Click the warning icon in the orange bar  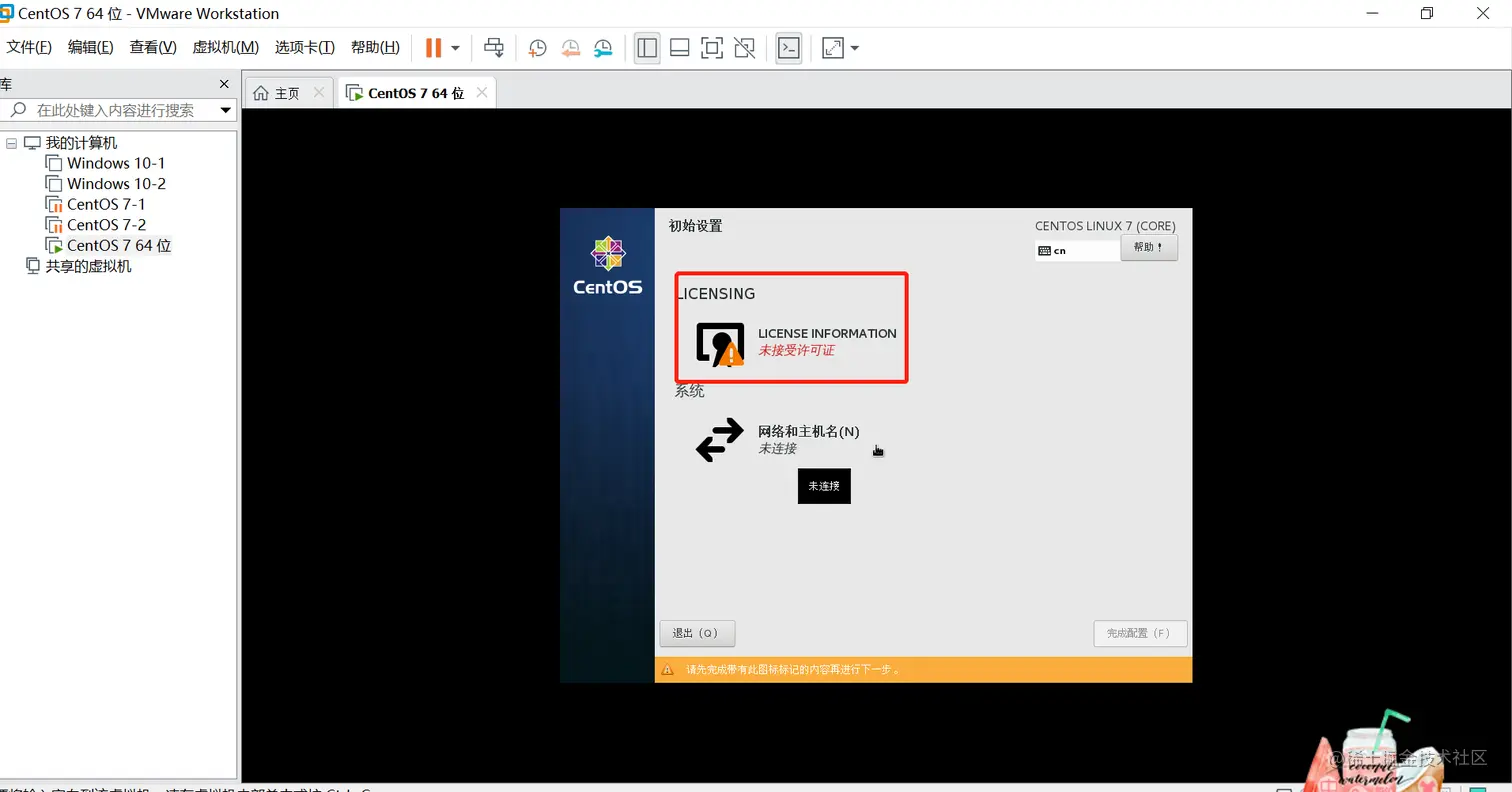point(667,669)
